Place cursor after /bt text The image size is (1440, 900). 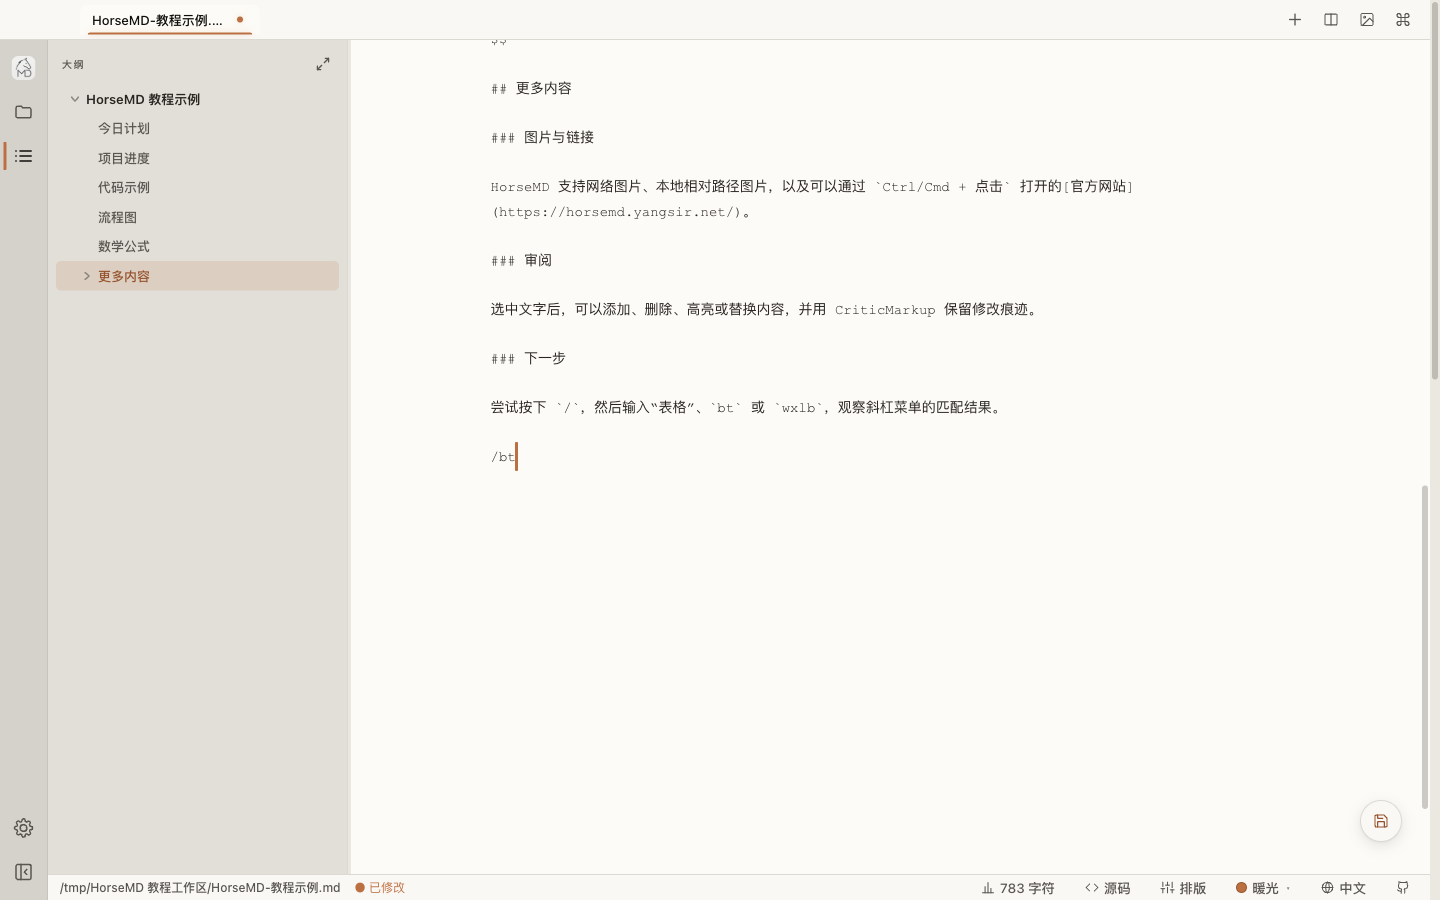(516, 457)
